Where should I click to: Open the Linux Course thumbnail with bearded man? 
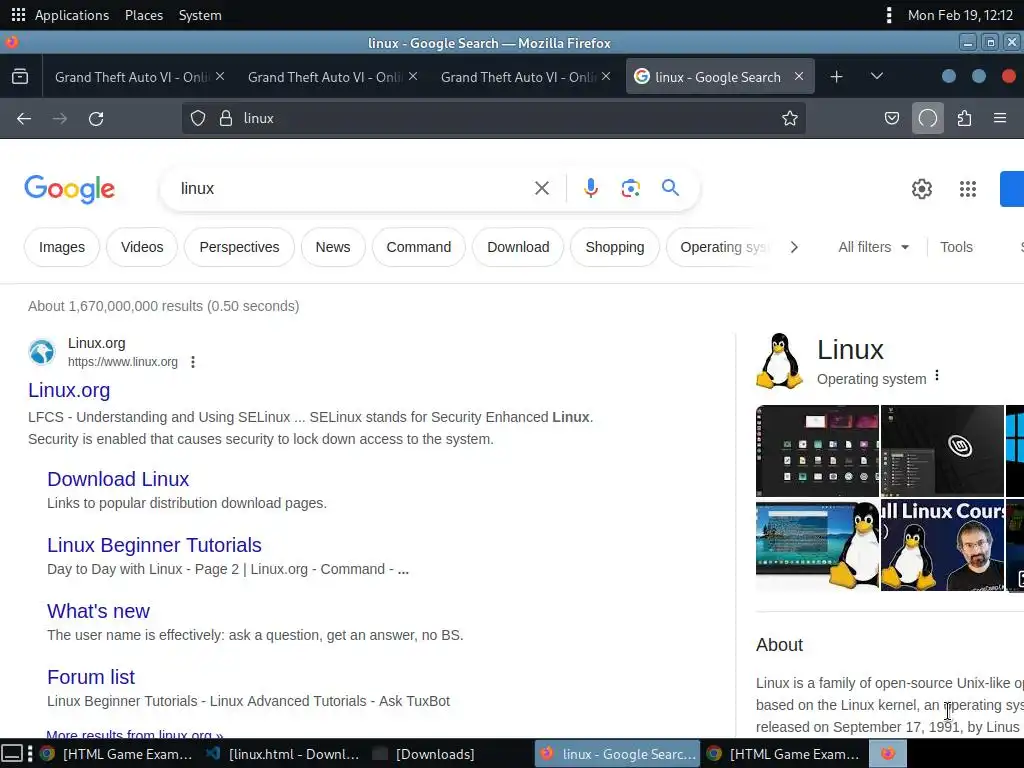coord(942,545)
